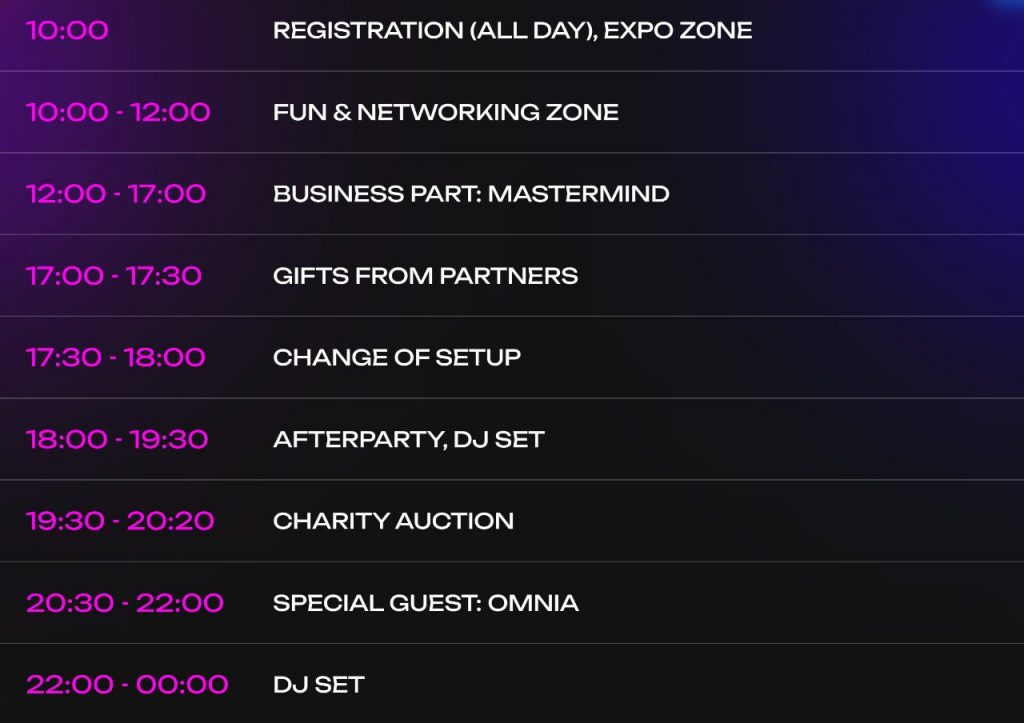Click the 19:30 - 20:20 time range
The height and width of the screenshot is (723, 1024).
[120, 521]
